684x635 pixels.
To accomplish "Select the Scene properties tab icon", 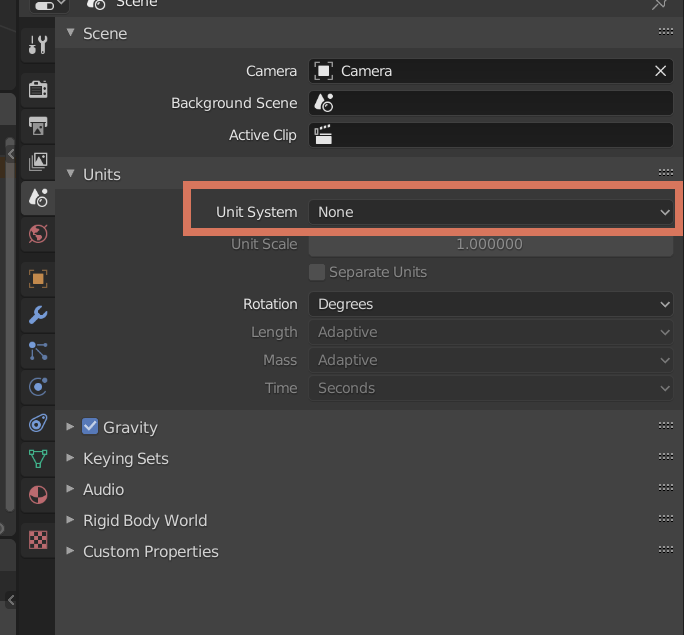I will pyautogui.click(x=38, y=198).
